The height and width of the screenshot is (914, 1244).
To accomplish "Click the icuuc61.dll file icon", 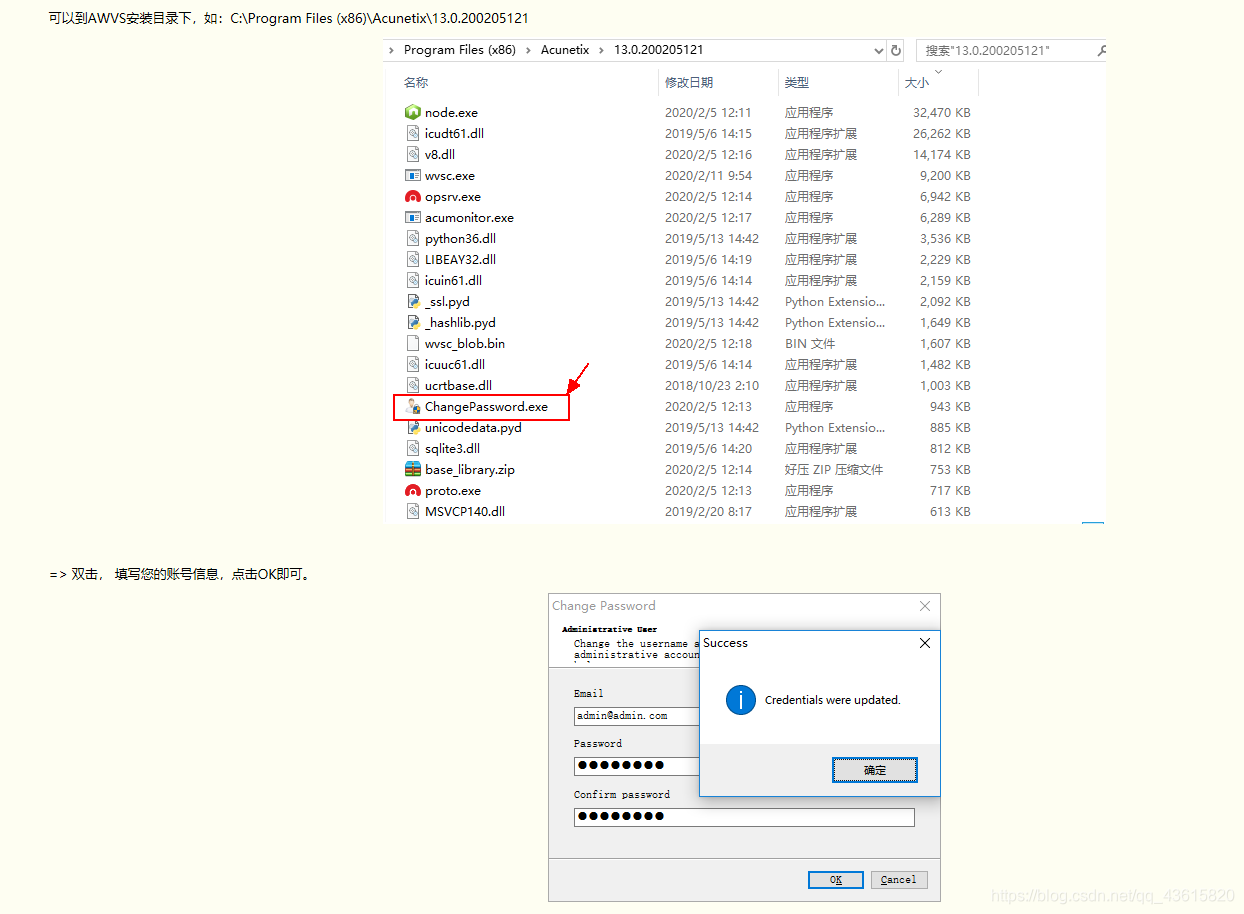I will click(x=413, y=365).
